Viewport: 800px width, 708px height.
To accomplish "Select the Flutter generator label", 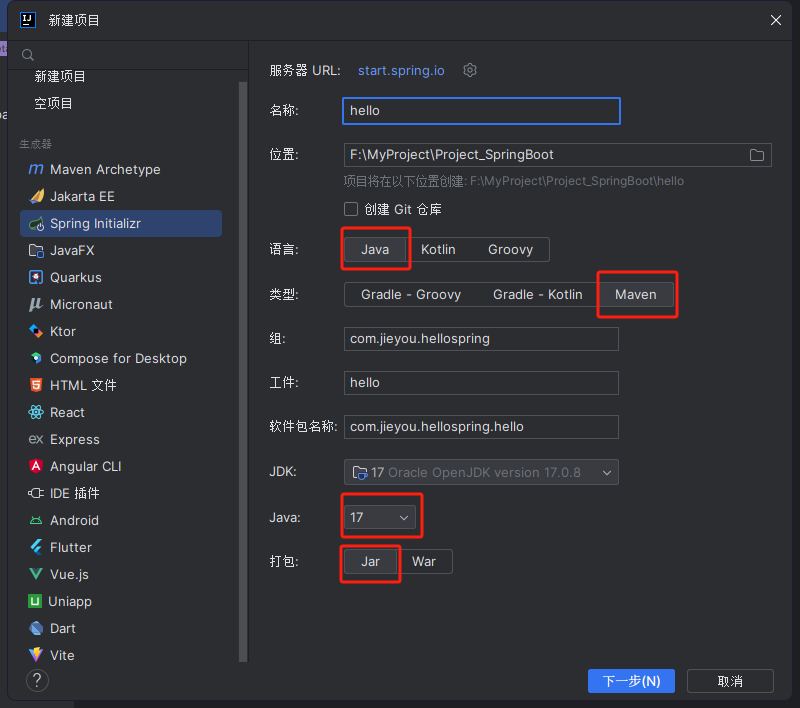I will pyautogui.click(x=71, y=547).
